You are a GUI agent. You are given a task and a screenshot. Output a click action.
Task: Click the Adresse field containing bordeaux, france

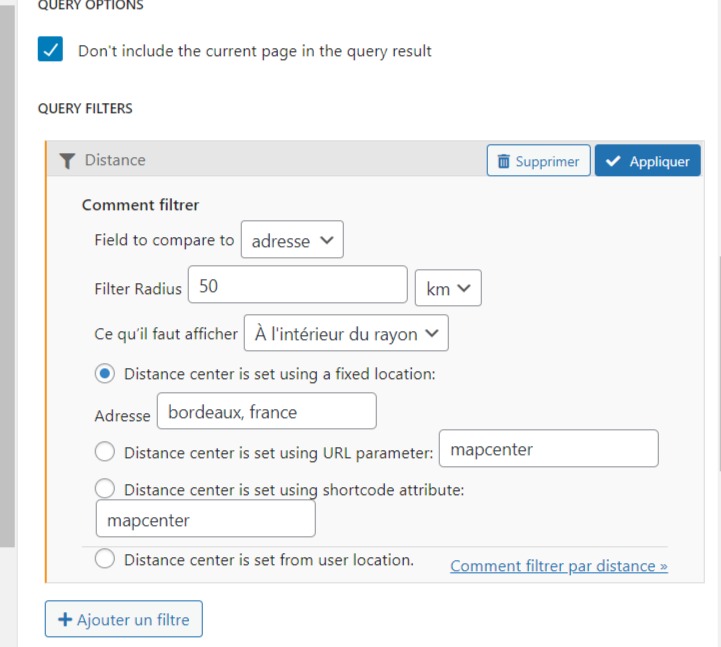click(266, 412)
